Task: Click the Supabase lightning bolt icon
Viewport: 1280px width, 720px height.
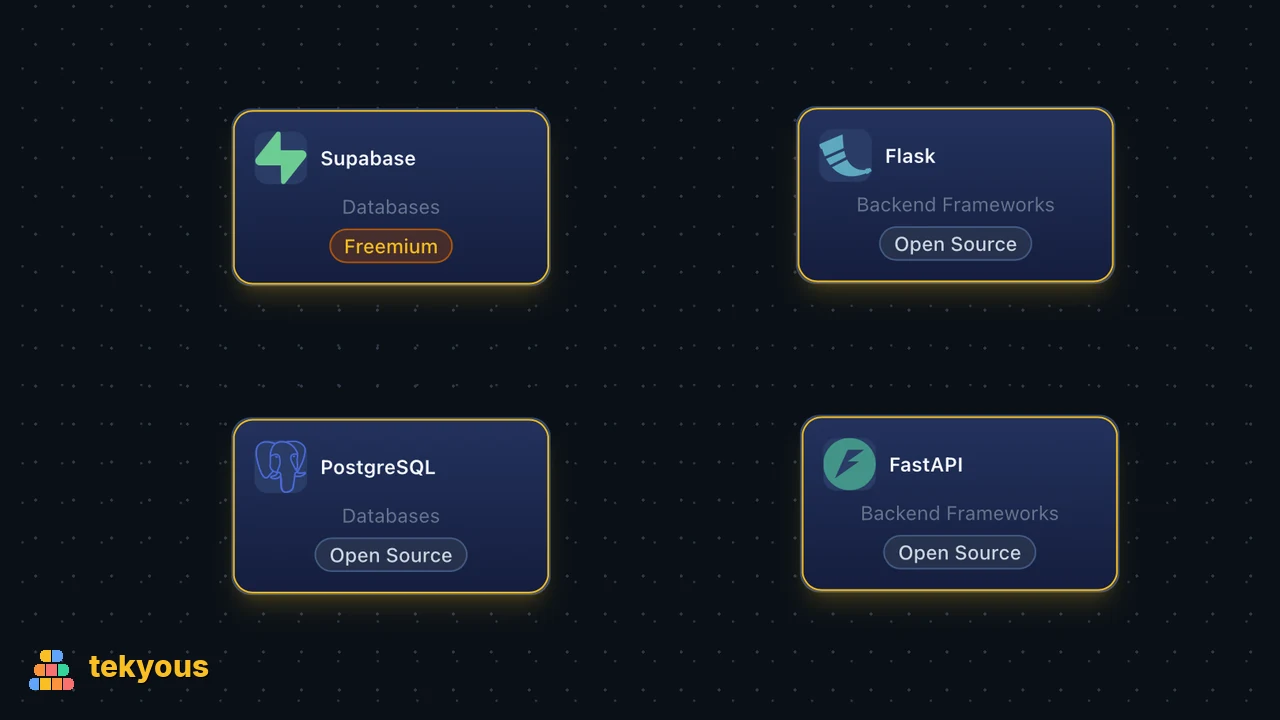Action: pos(281,158)
